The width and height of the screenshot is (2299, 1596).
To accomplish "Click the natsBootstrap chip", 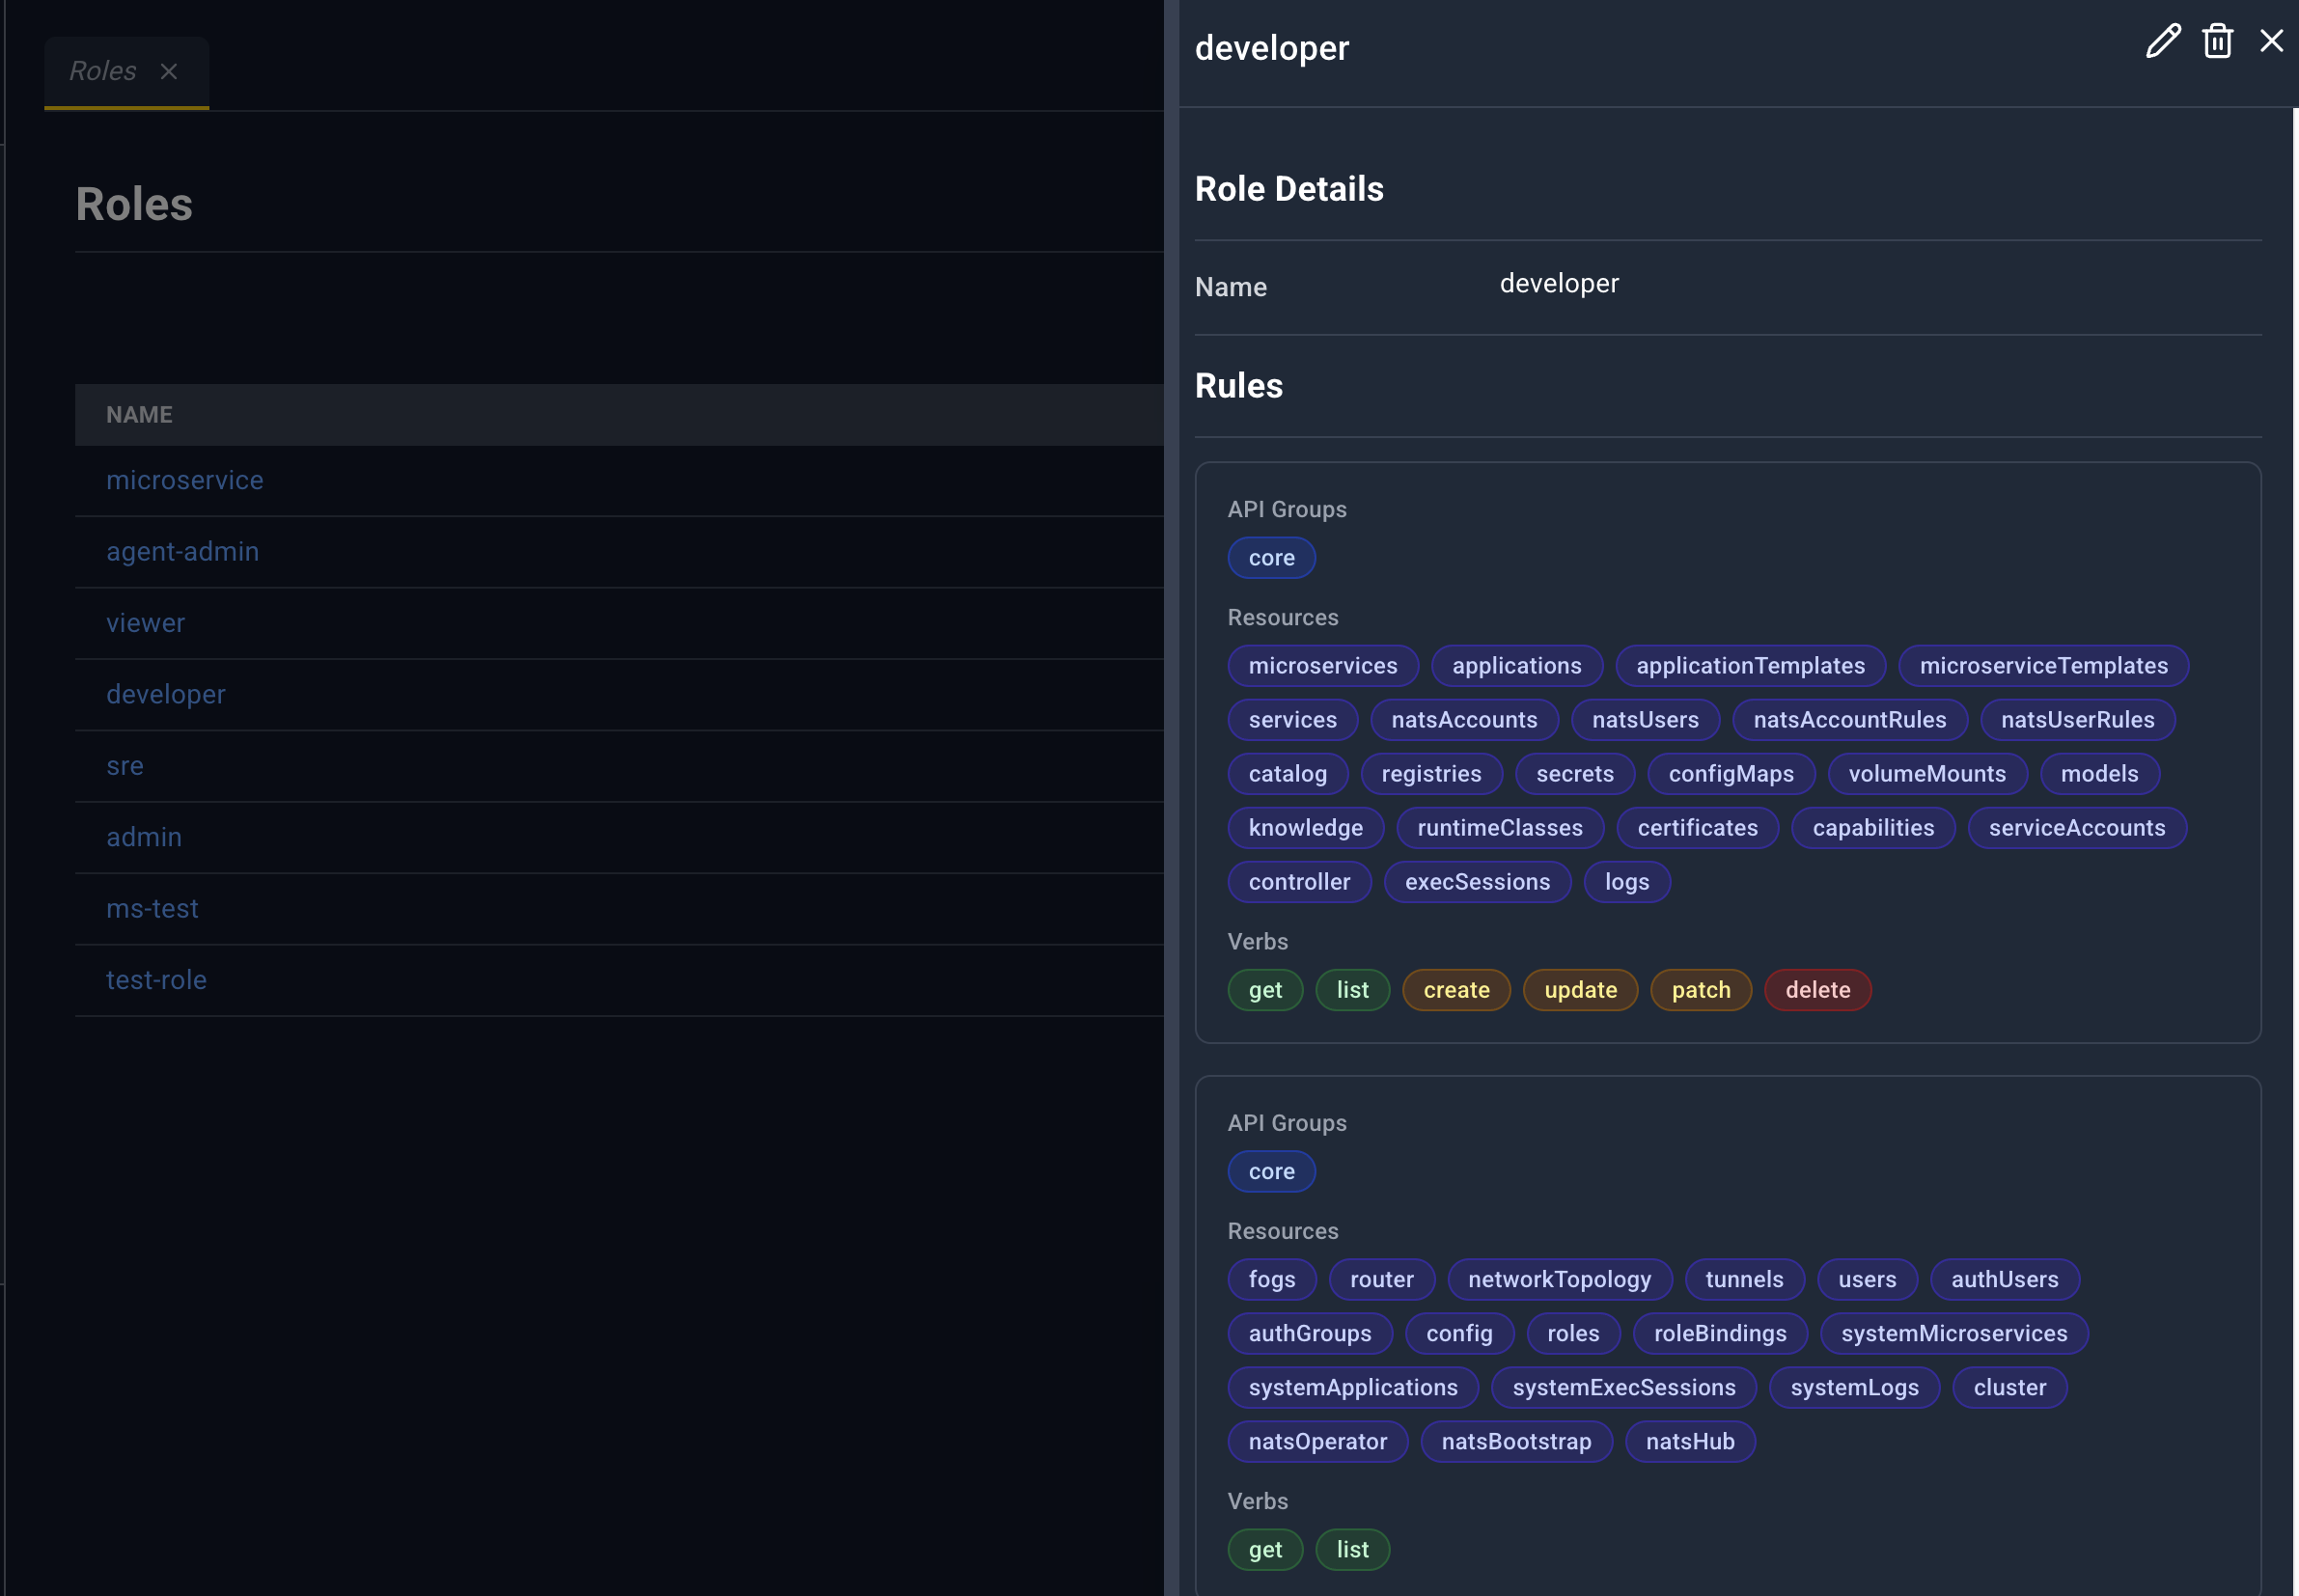I will (x=1516, y=1441).
